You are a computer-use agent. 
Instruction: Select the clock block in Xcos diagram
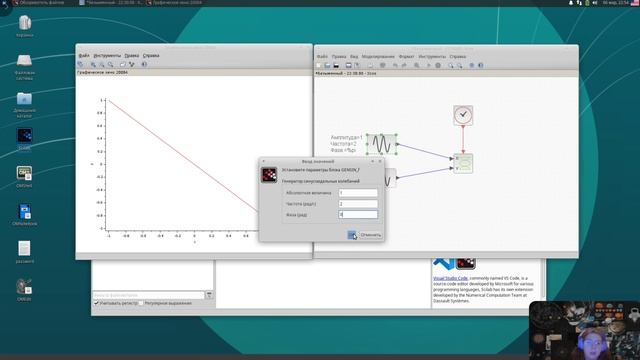tap(463, 116)
